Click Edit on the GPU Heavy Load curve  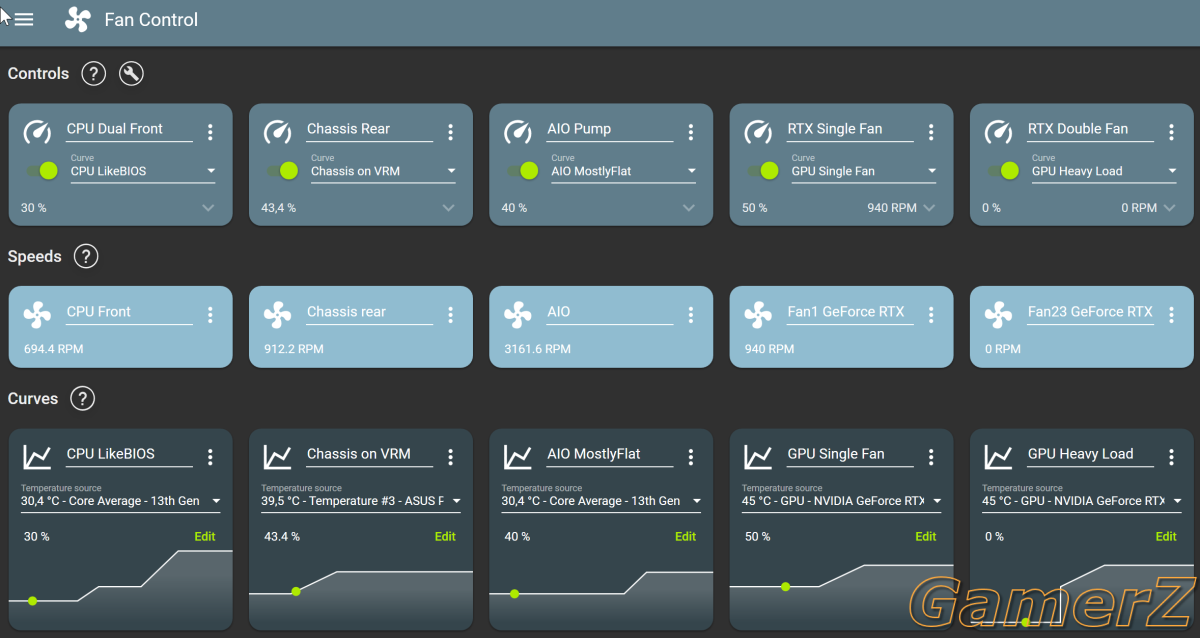pos(1166,537)
